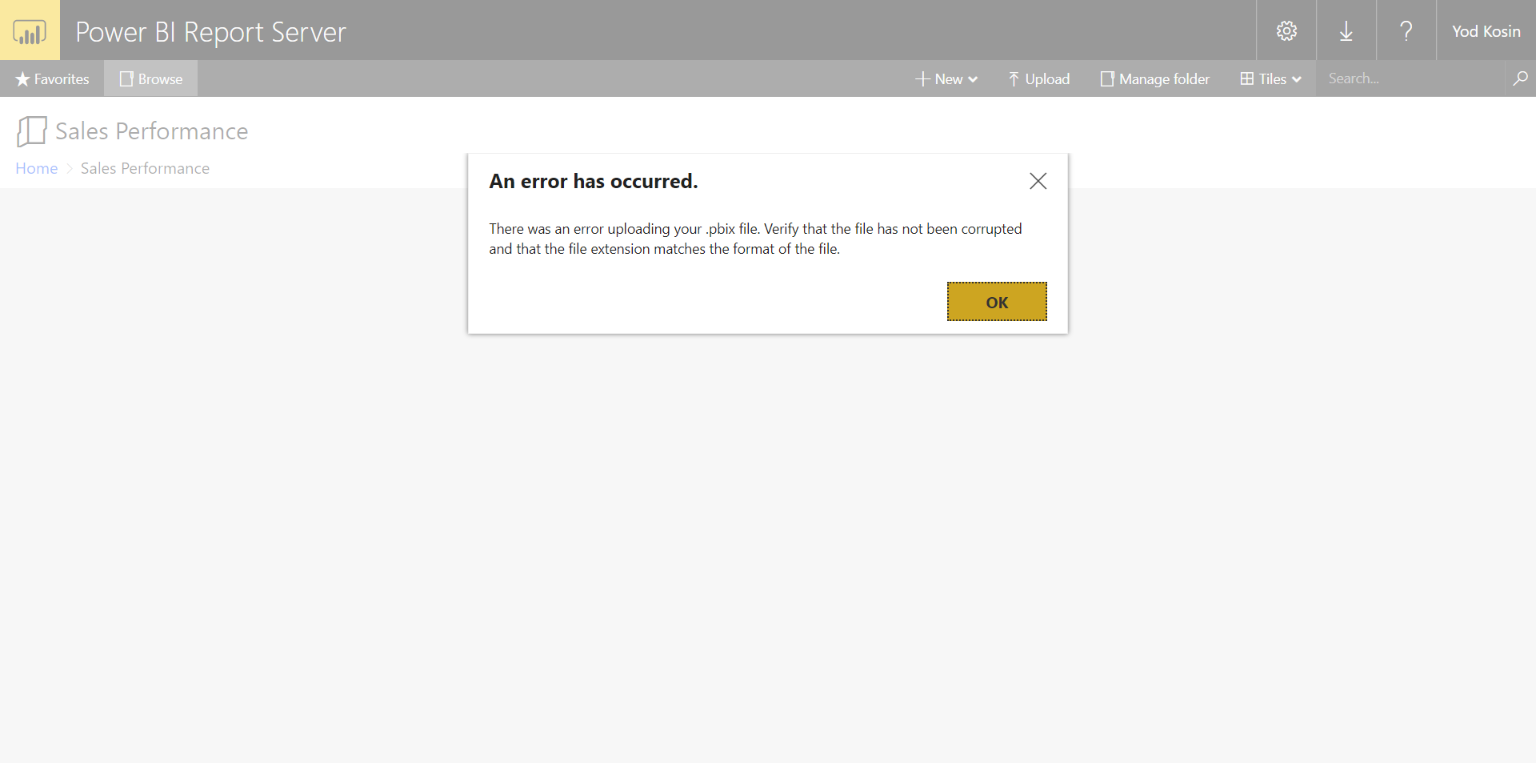Close the error dialog with X
This screenshot has width=1536, height=763.
pyautogui.click(x=1038, y=181)
